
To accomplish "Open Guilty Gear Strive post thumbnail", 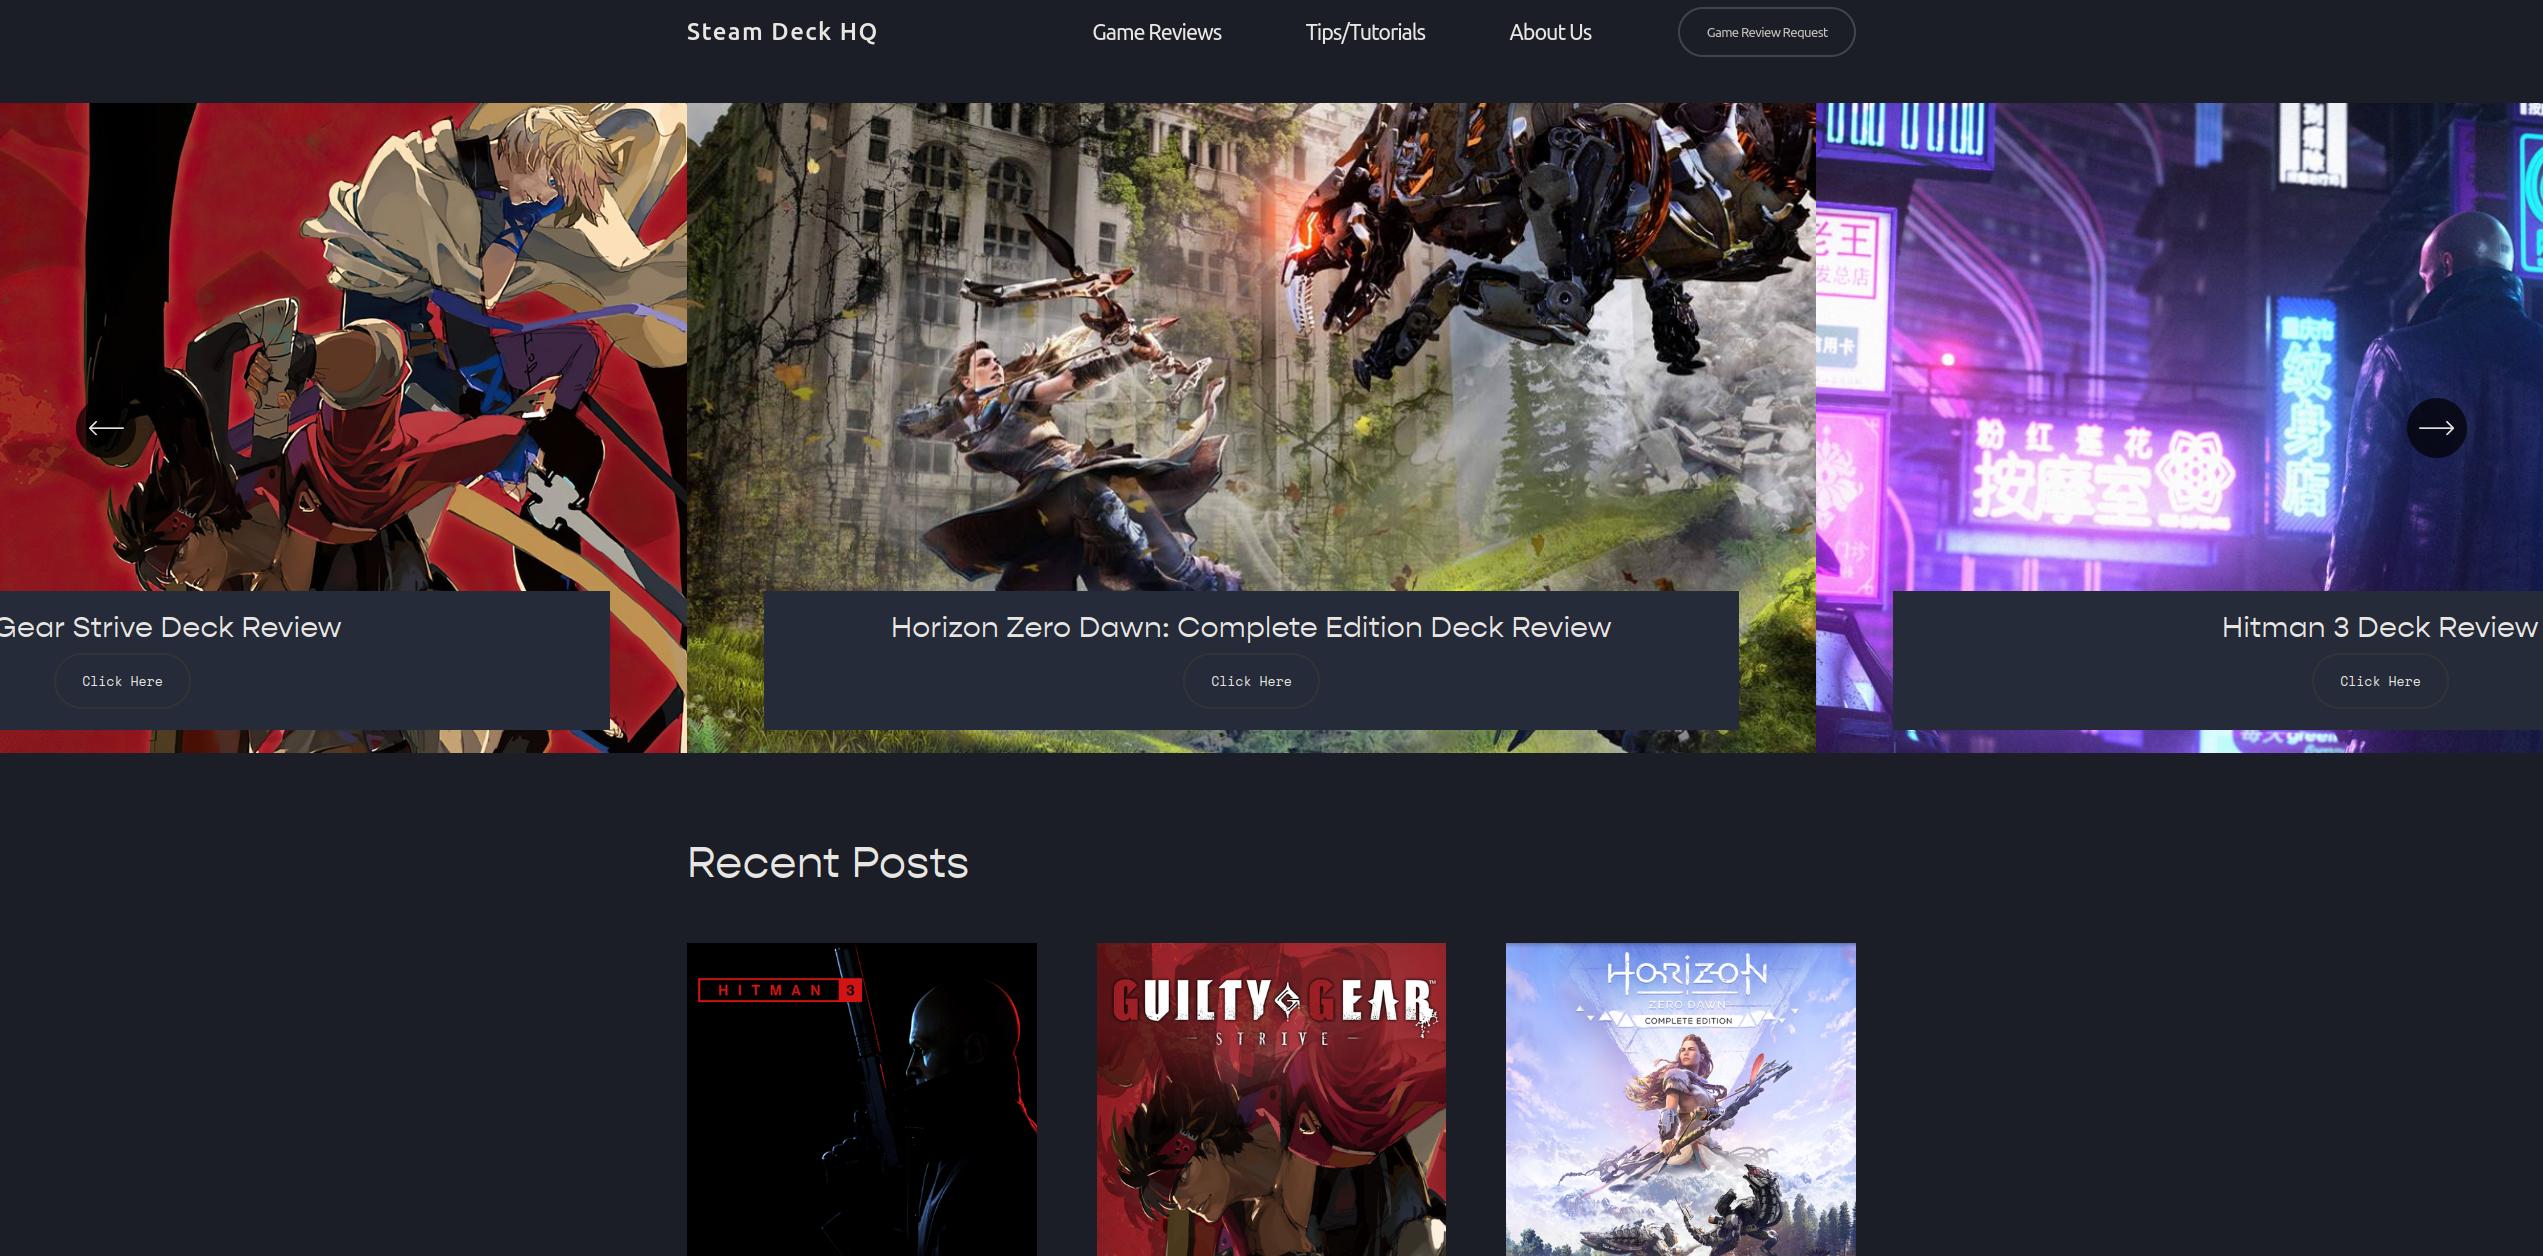I will tap(1271, 1099).
